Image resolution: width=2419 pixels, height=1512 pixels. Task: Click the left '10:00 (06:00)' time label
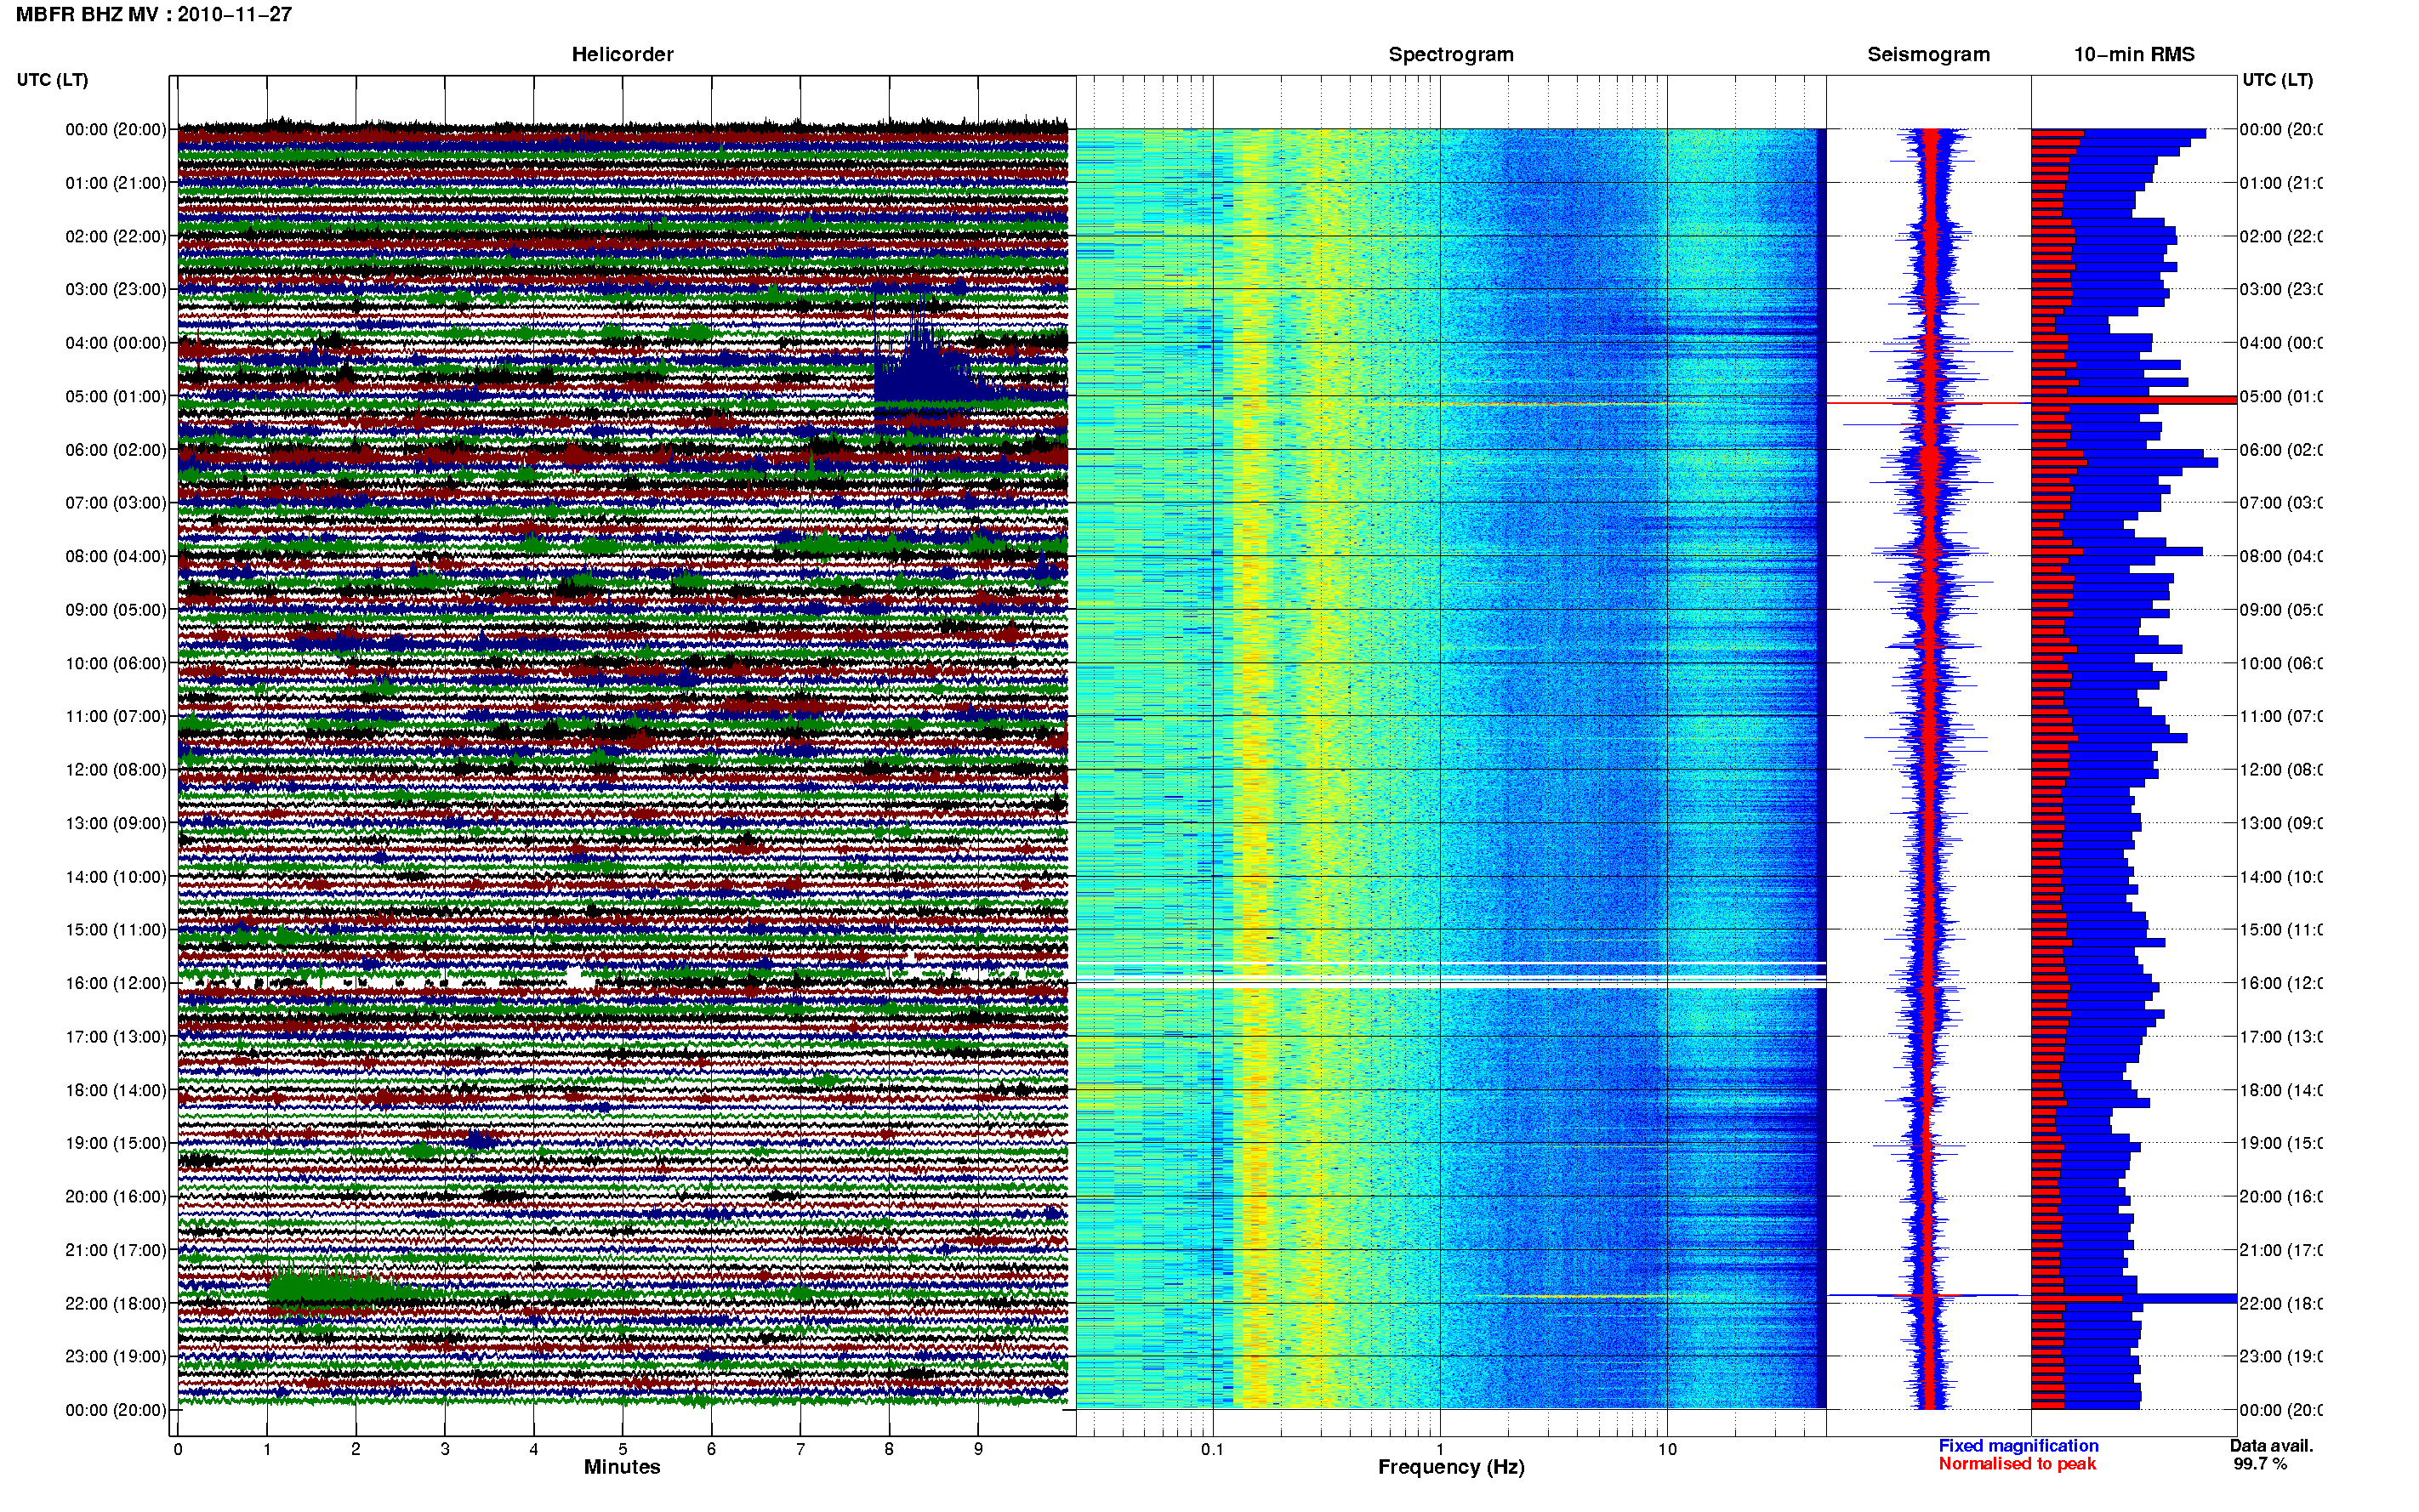point(116,663)
